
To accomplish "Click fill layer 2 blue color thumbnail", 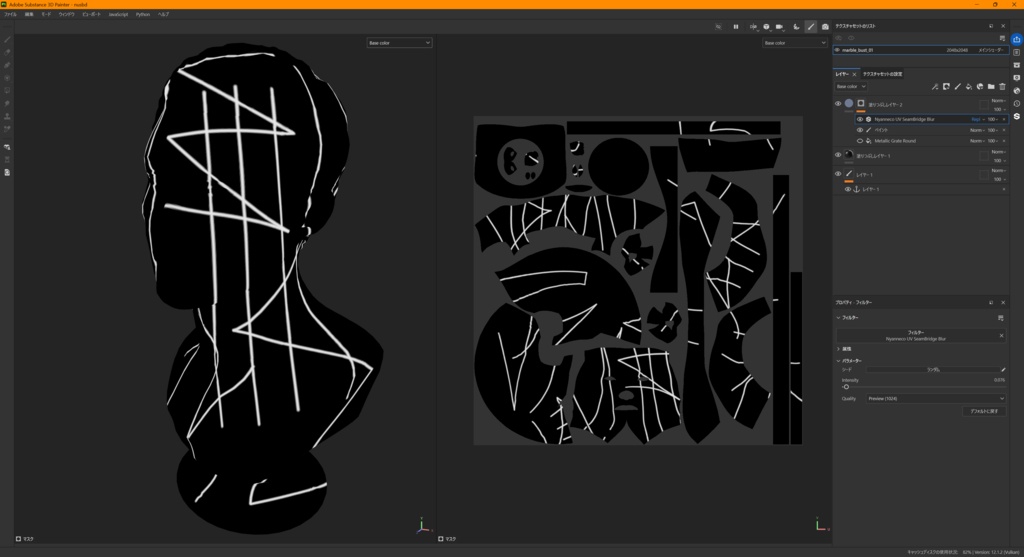I will tap(849, 103).
